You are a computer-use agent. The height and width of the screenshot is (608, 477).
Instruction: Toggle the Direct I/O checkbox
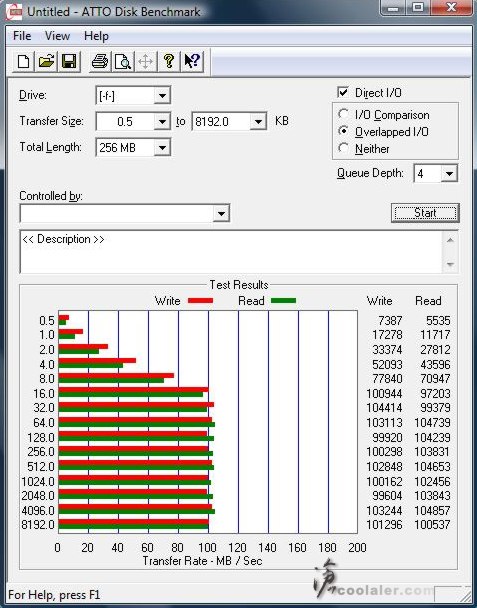[x=343, y=92]
